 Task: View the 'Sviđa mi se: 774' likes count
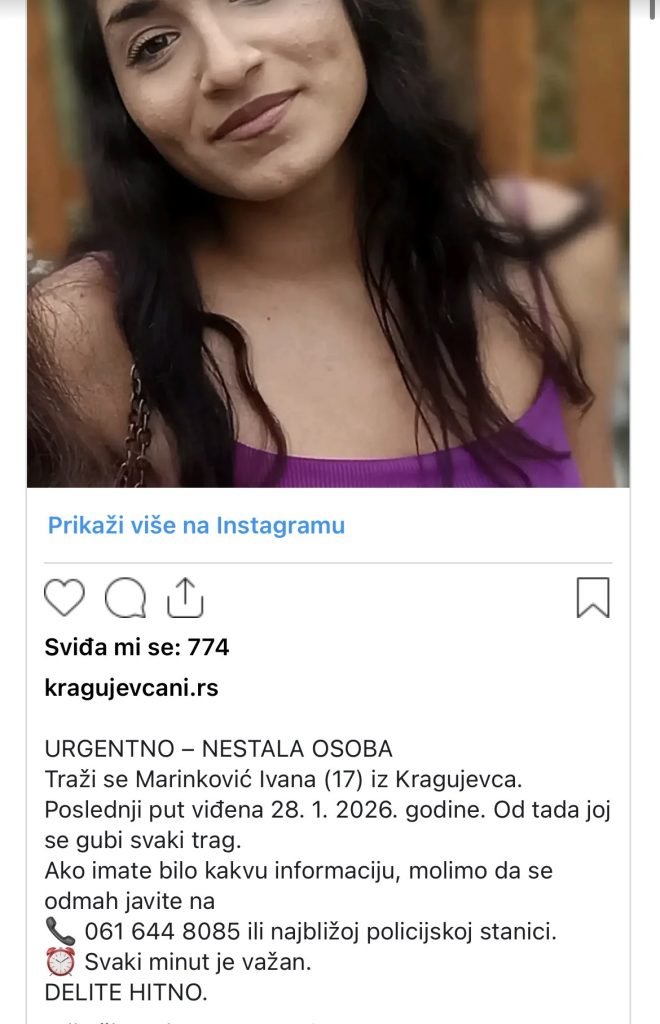click(x=137, y=647)
